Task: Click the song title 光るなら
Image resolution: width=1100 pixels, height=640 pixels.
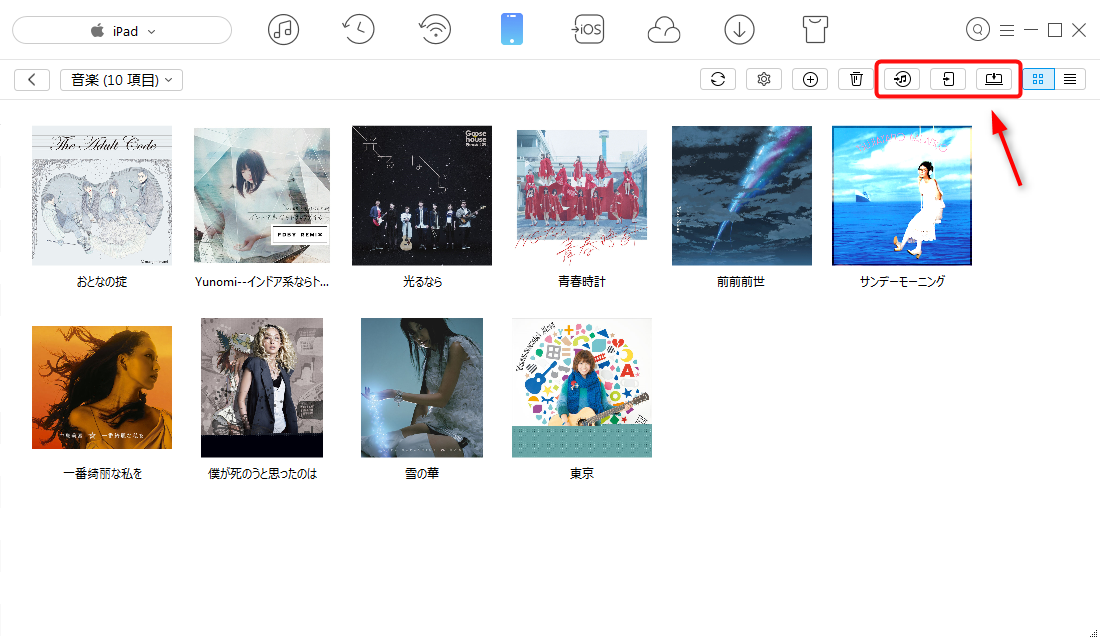Action: pos(422,282)
